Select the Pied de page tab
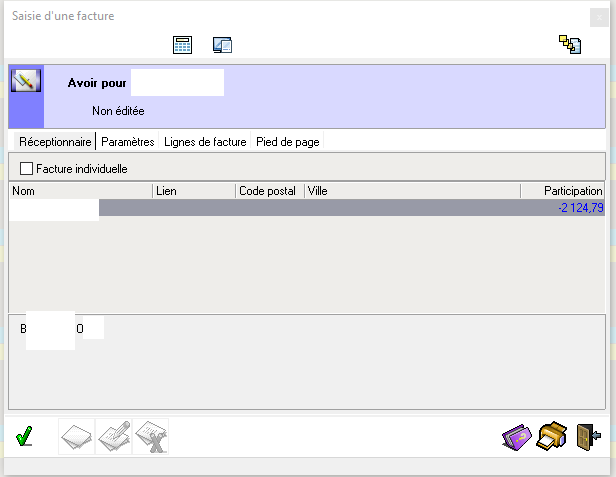The width and height of the screenshot is (616, 477). coord(287,142)
